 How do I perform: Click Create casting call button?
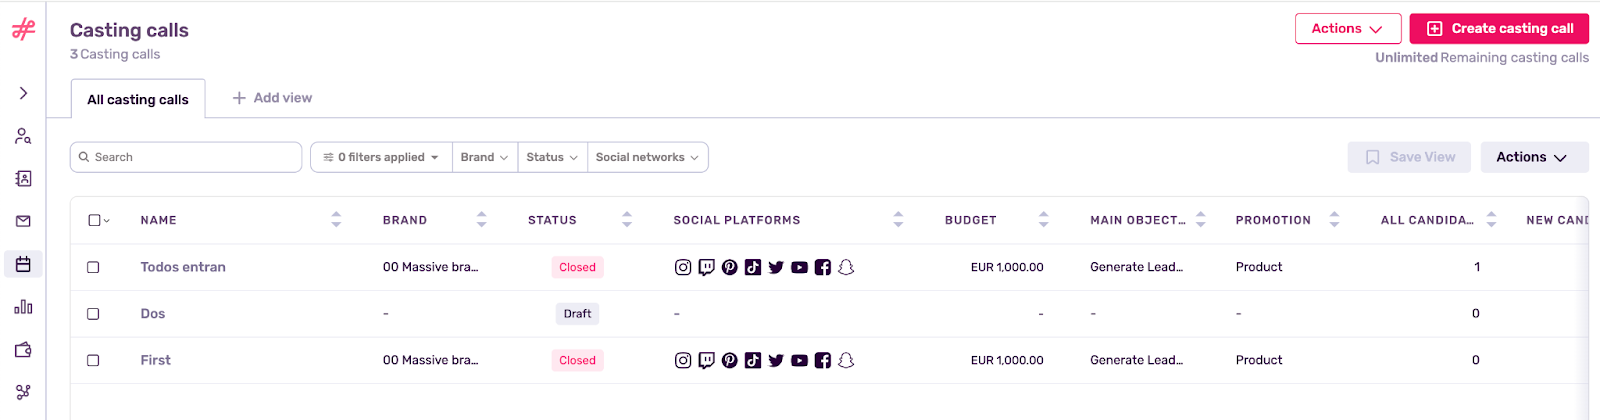(1499, 28)
